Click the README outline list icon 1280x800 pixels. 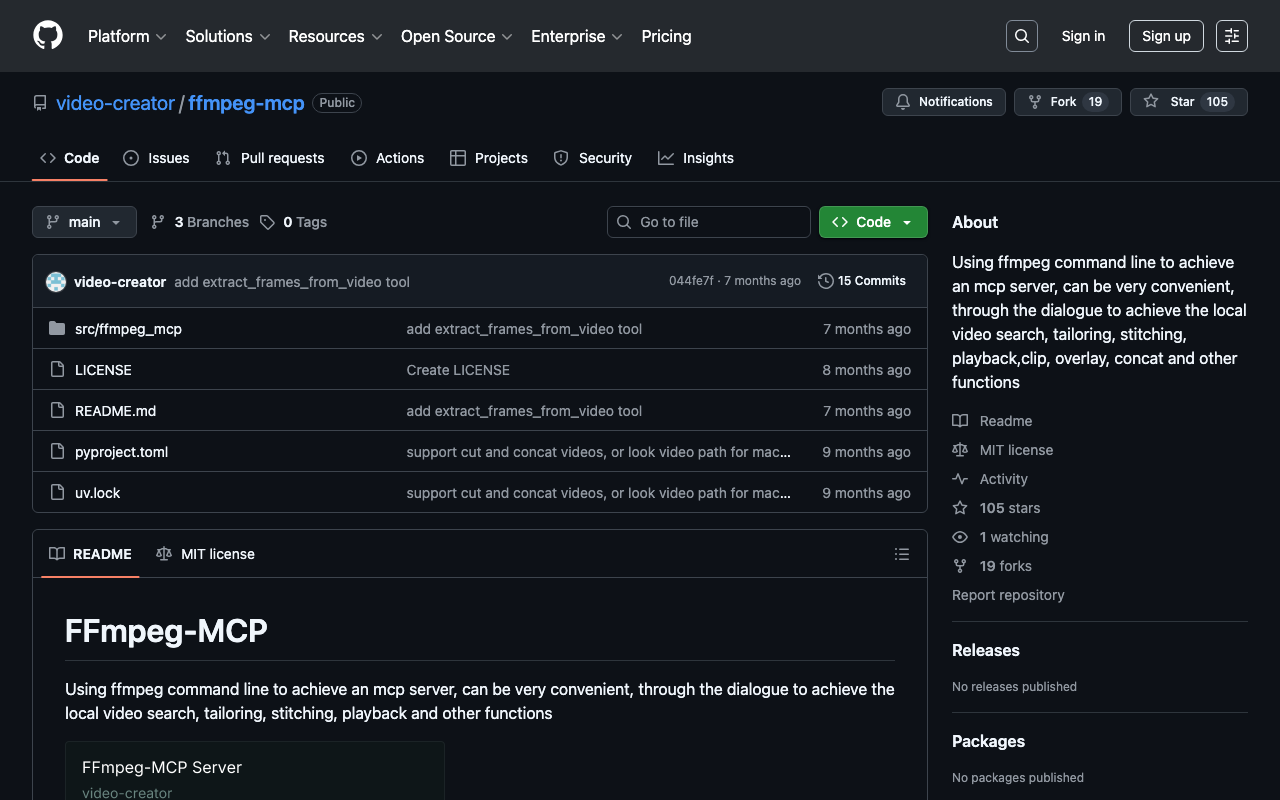pos(901,554)
